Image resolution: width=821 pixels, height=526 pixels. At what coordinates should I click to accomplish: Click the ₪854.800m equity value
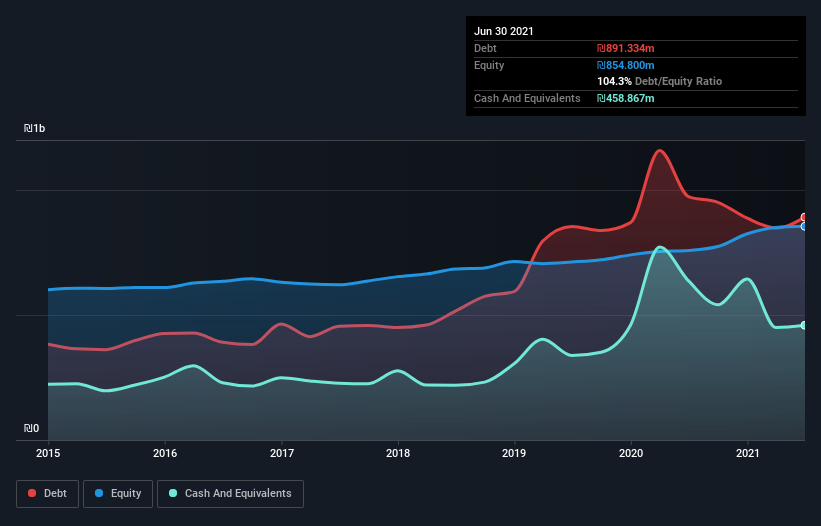[x=626, y=65]
